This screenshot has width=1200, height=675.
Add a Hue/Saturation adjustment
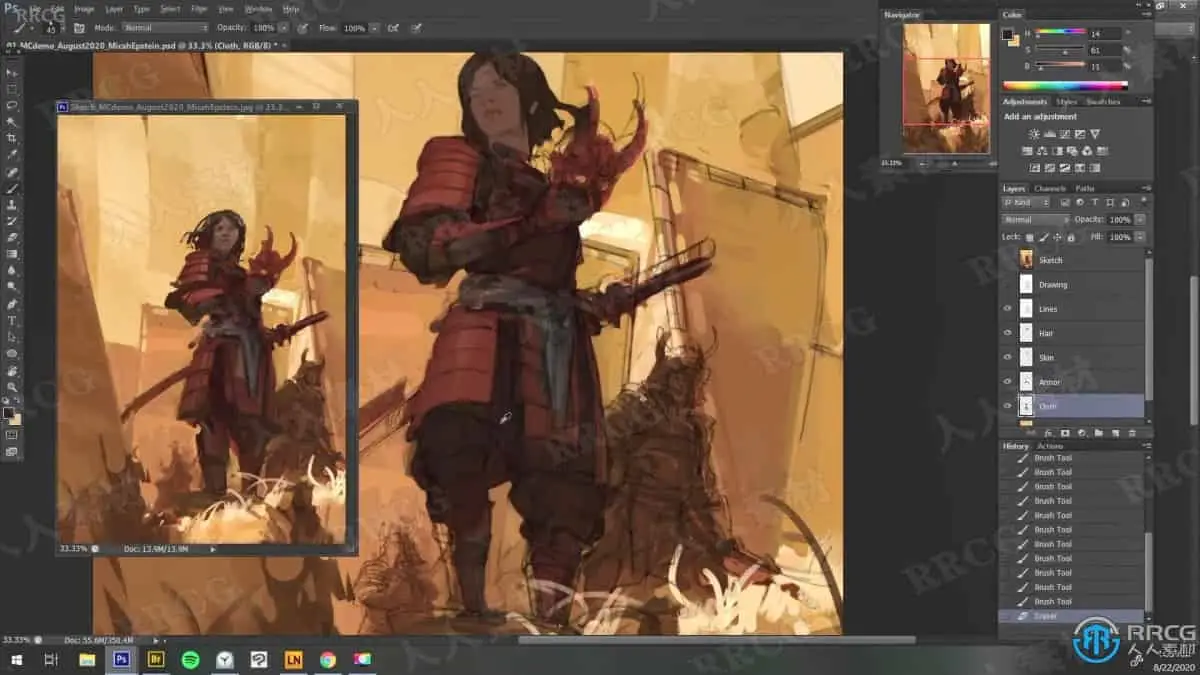pos(1027,151)
